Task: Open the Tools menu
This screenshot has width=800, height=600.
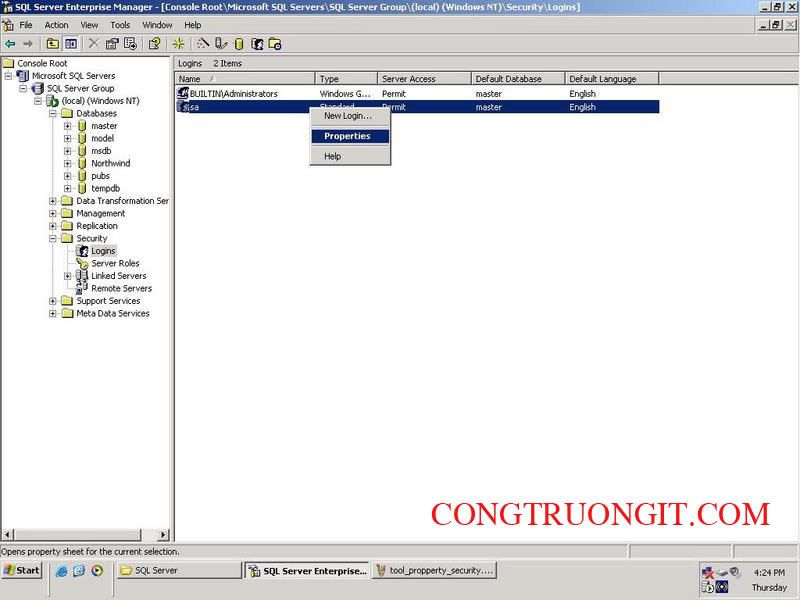Action: [x=120, y=25]
